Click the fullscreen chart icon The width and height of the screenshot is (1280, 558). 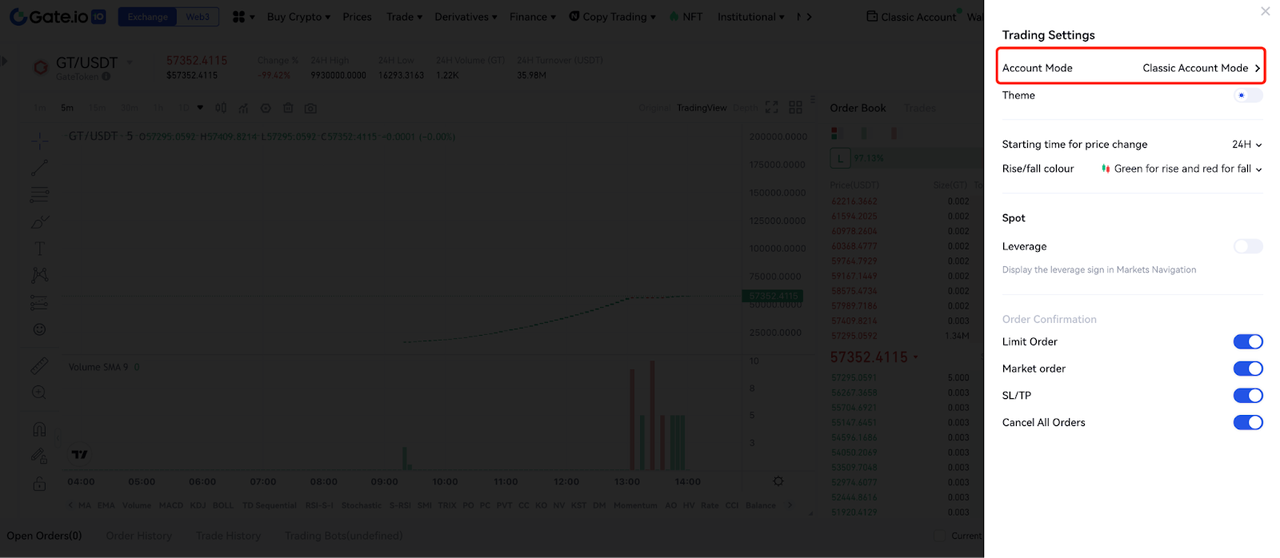(772, 107)
